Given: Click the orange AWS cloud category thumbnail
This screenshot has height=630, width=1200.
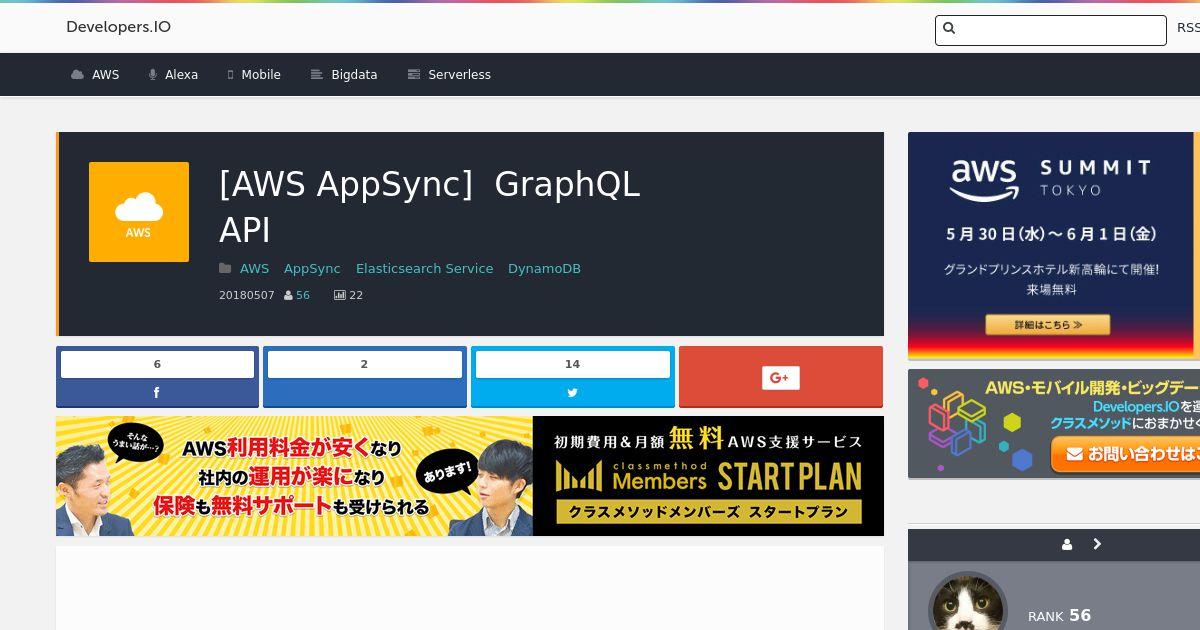Looking at the screenshot, I should pyautogui.click(x=139, y=212).
